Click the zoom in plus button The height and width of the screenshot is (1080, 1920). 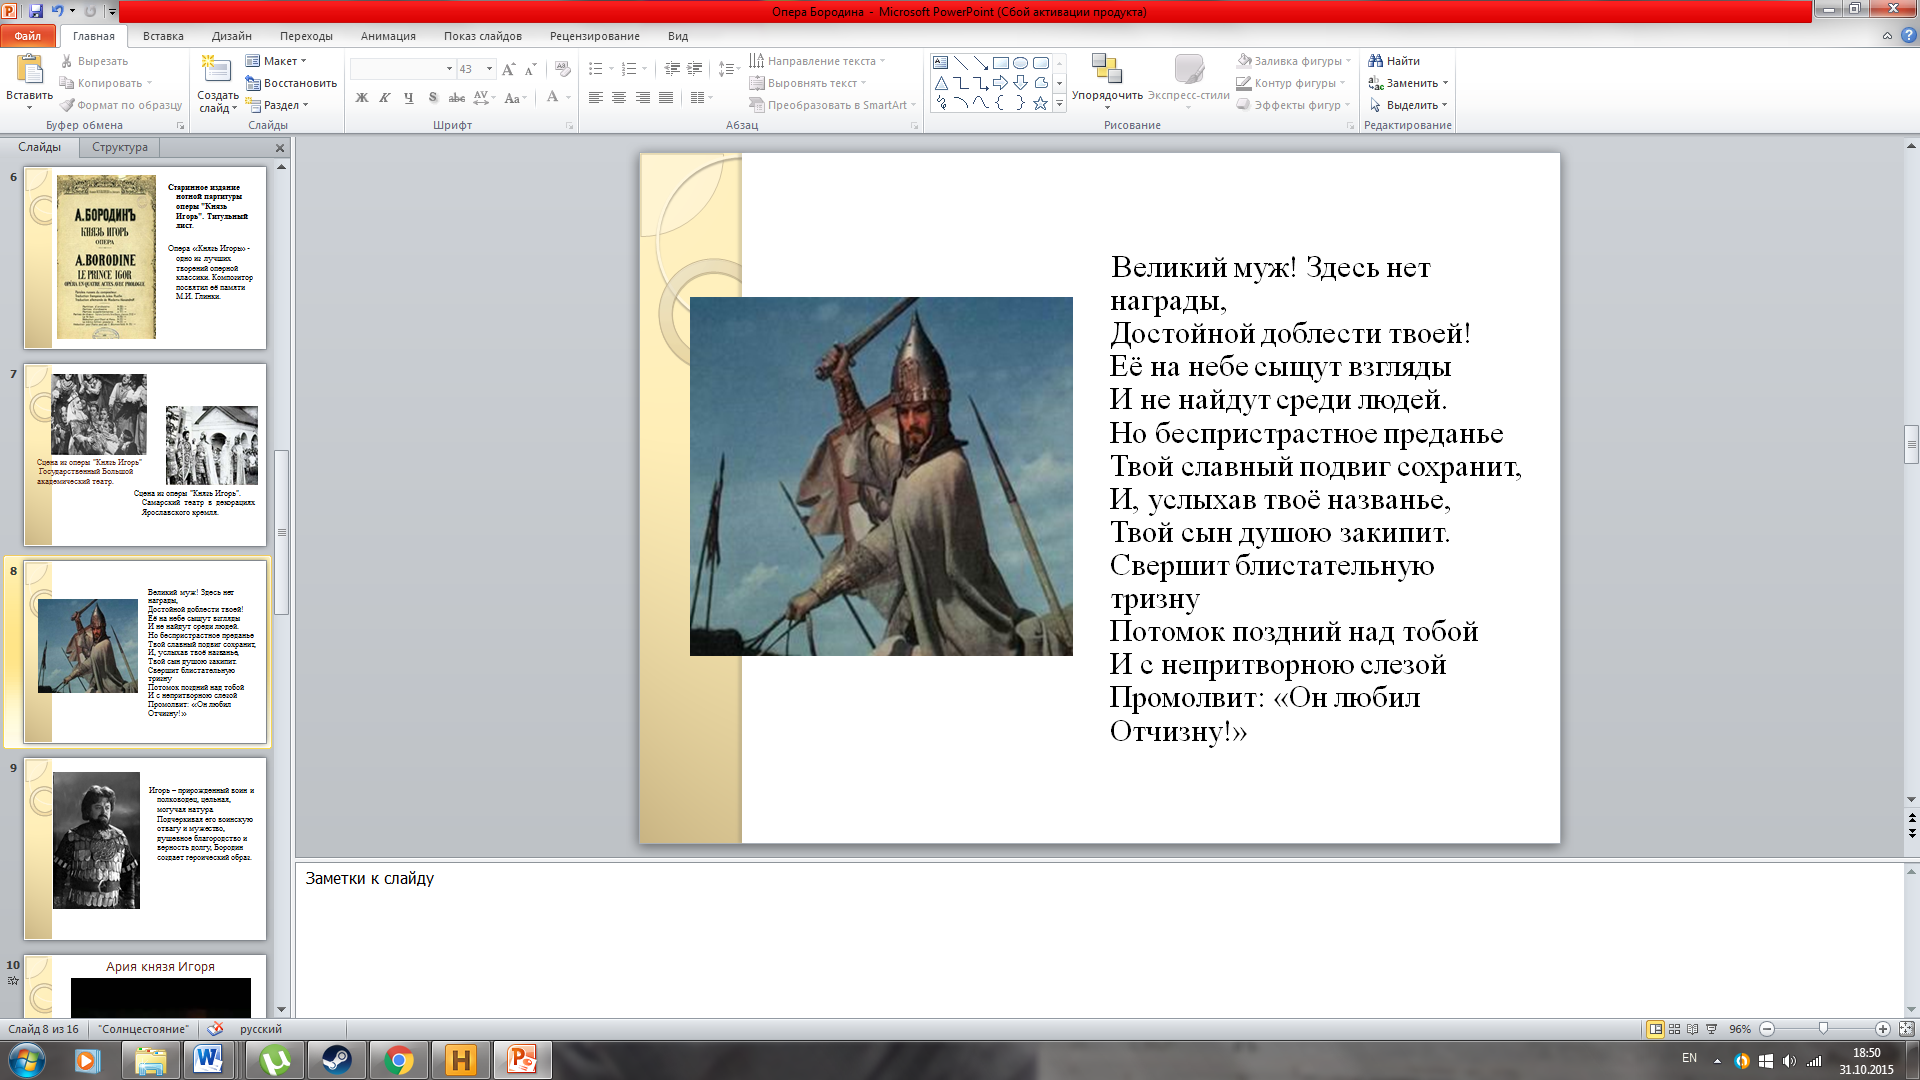point(1883,1029)
